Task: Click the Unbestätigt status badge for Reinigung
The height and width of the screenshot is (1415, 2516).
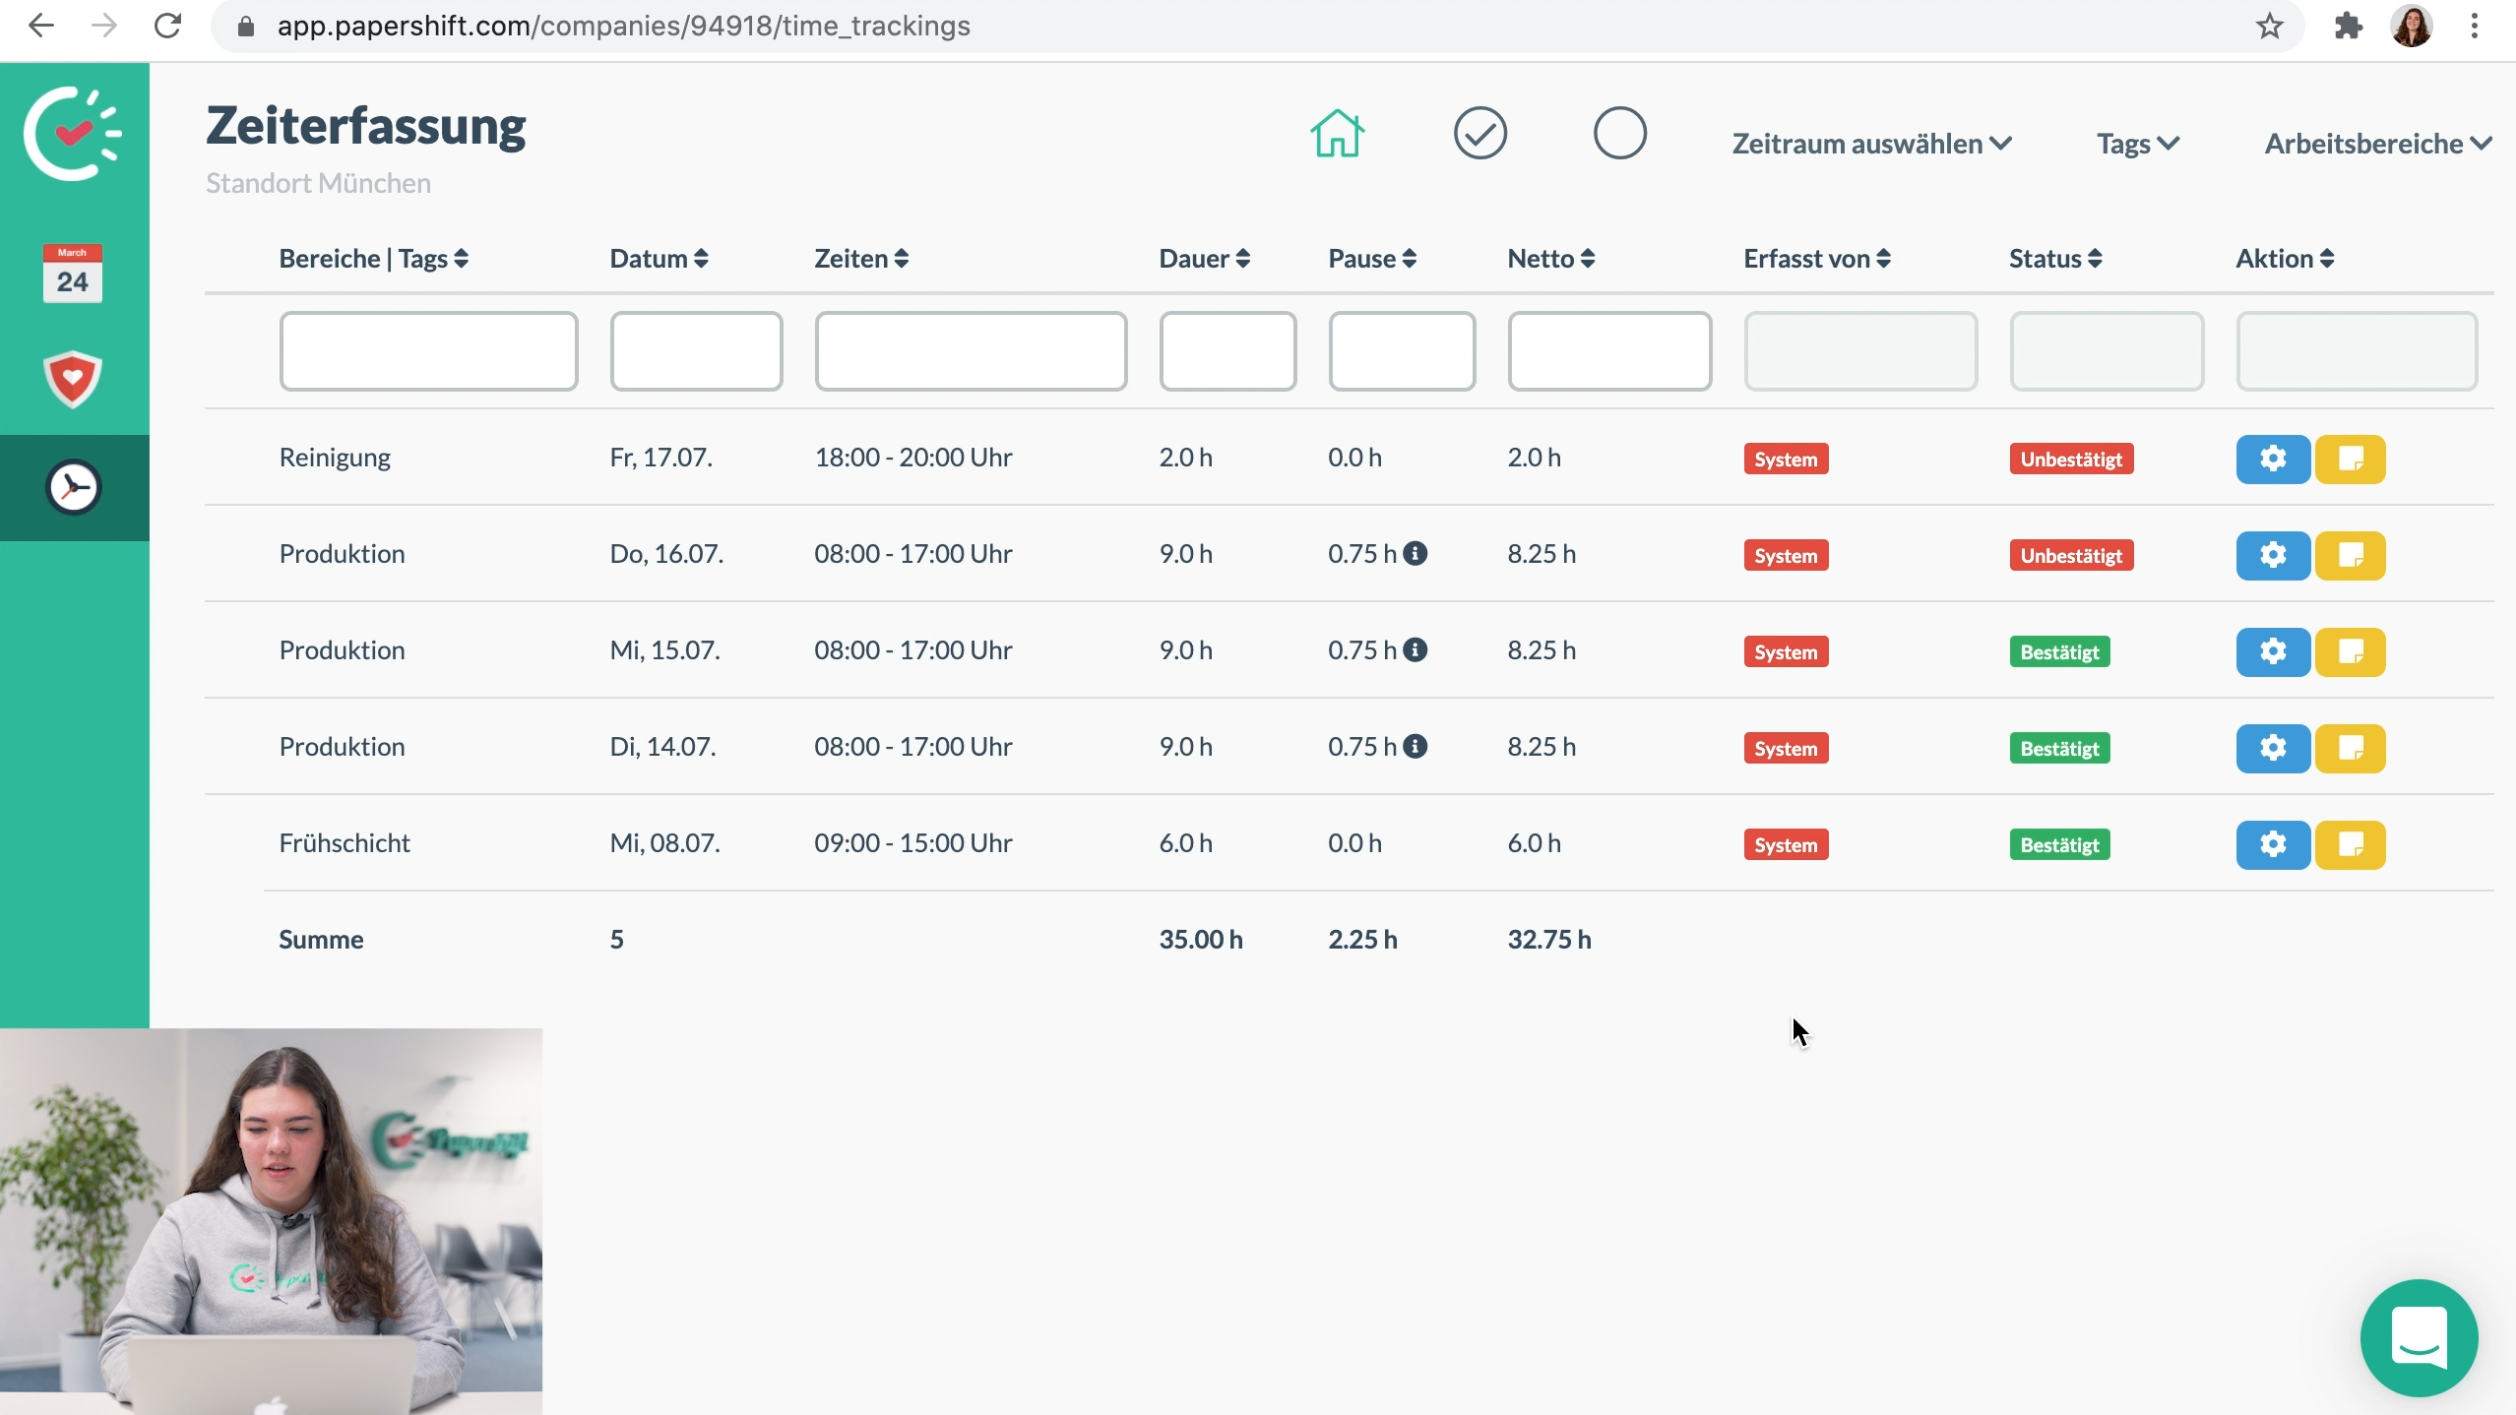Action: pos(2070,459)
